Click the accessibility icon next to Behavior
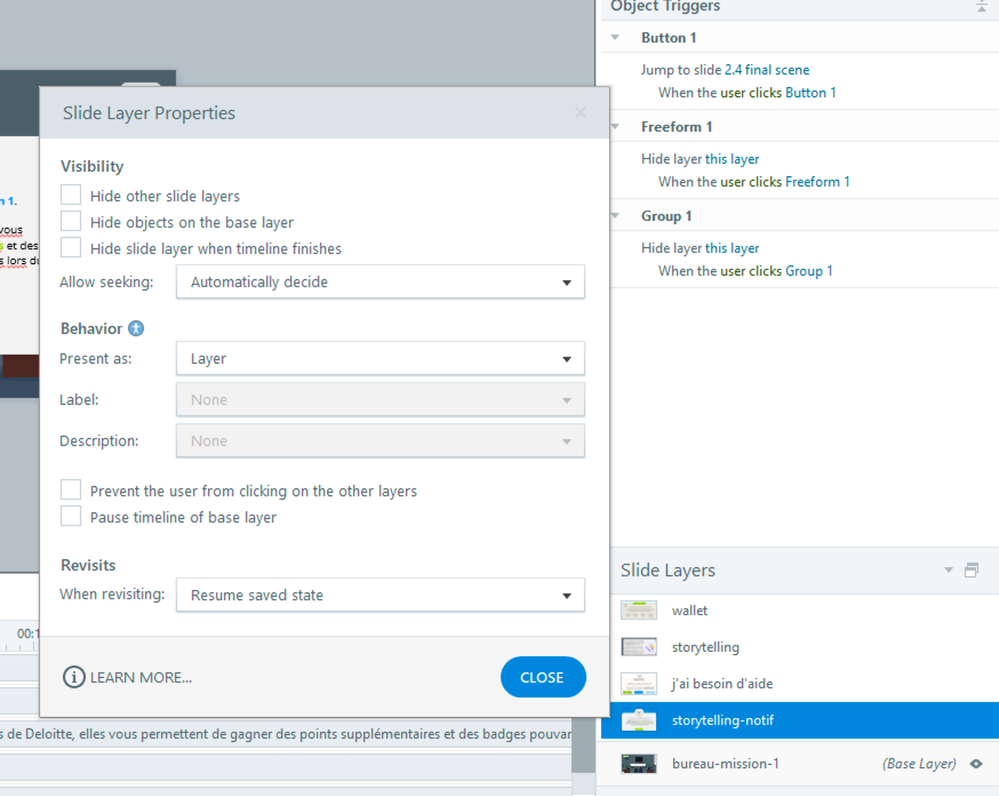This screenshot has width=999, height=796. [136, 328]
